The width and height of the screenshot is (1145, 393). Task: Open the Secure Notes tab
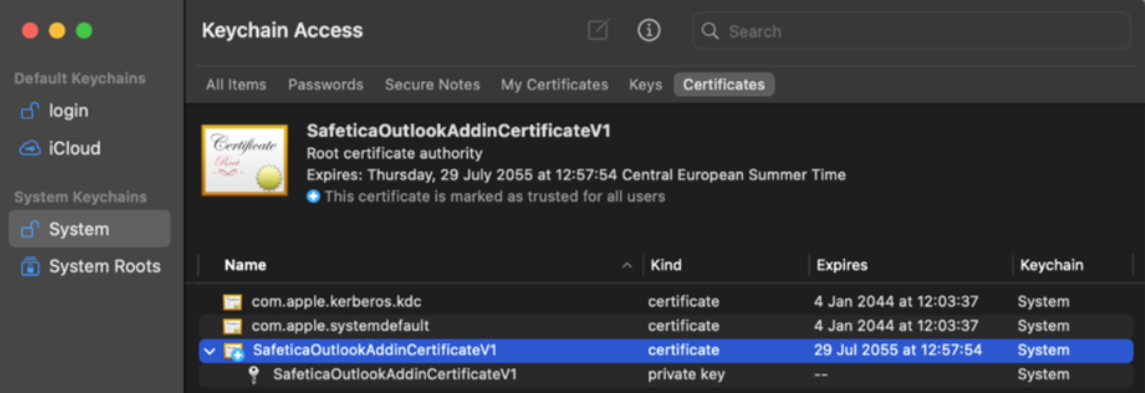tap(432, 85)
